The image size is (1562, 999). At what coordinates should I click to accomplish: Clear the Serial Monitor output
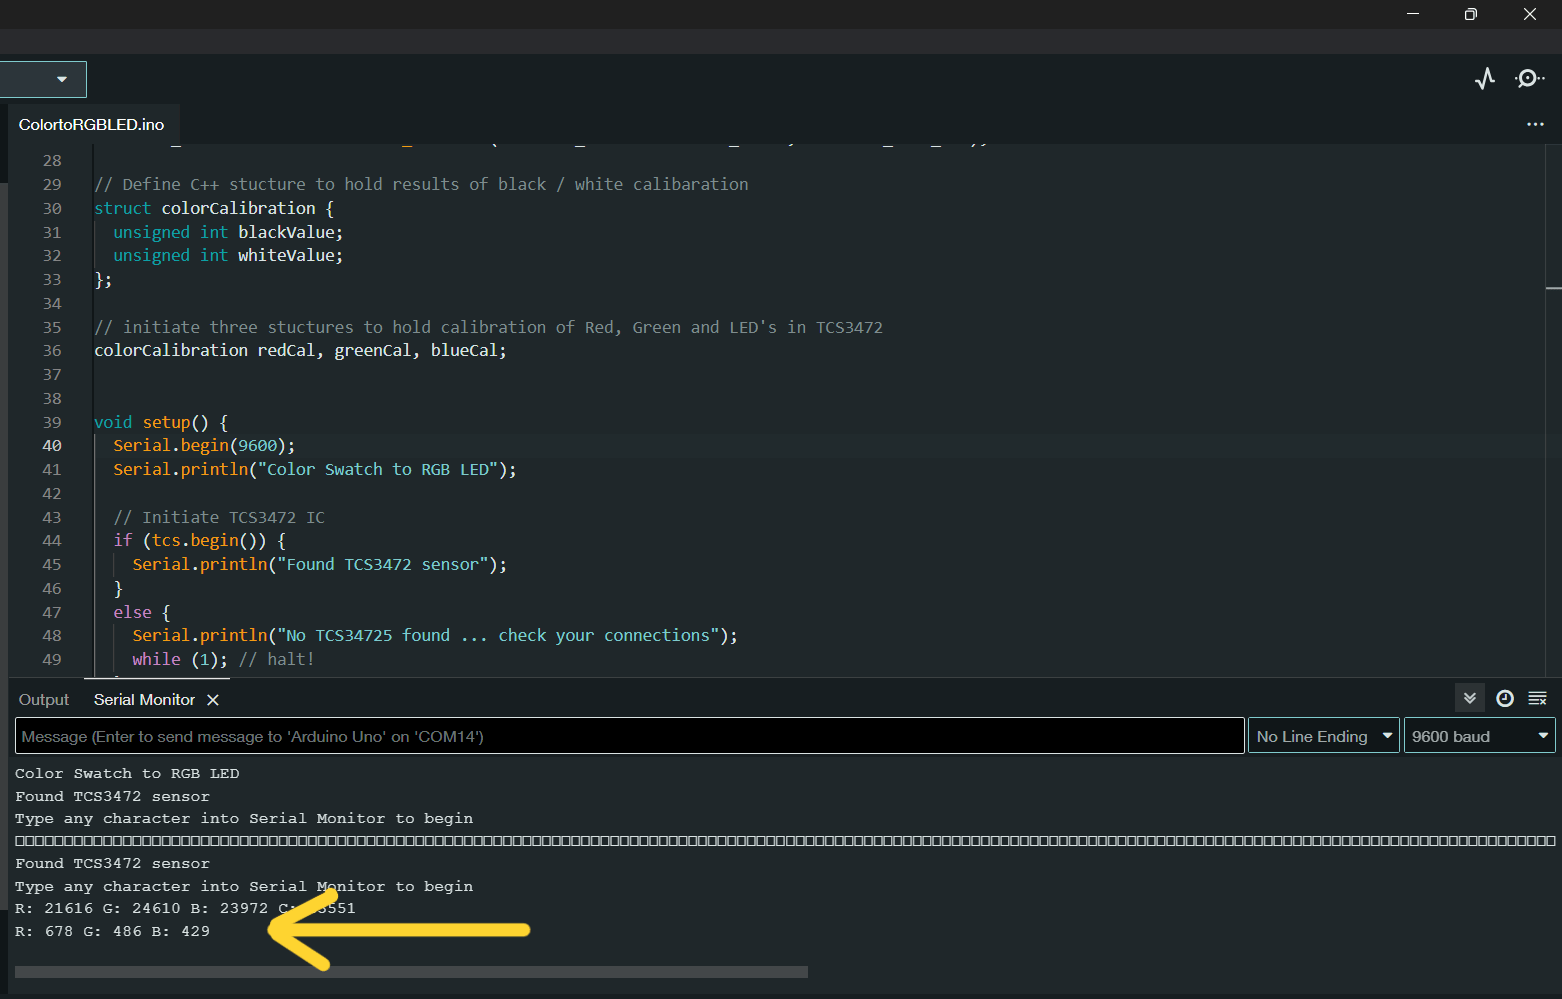pos(1538,699)
